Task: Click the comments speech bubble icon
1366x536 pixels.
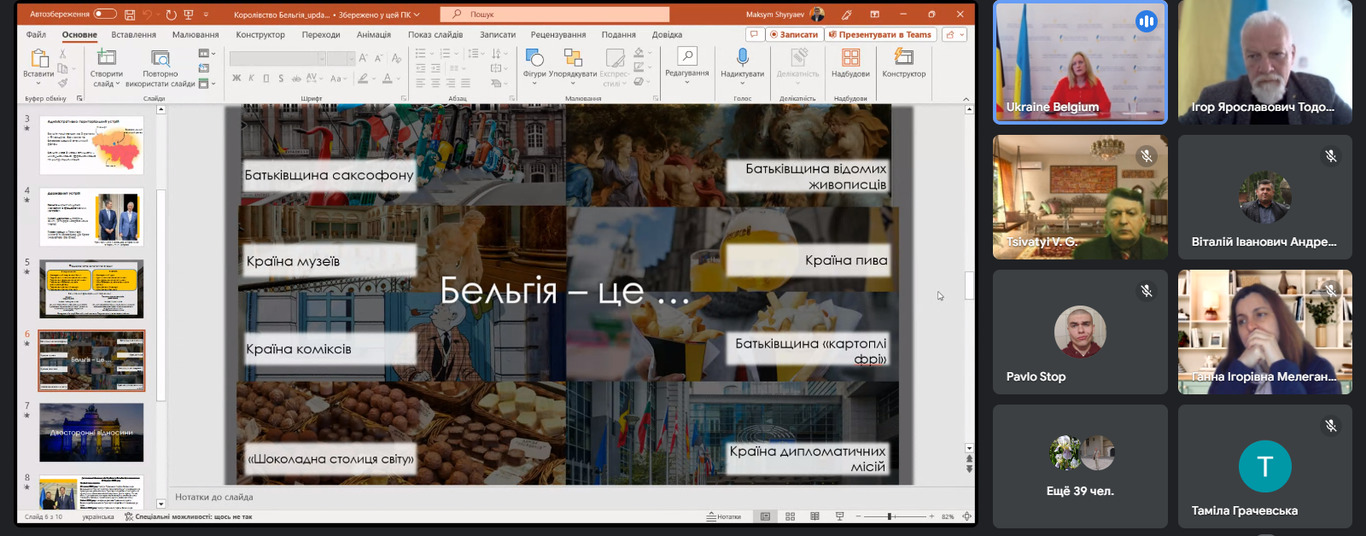Action: tap(753, 34)
